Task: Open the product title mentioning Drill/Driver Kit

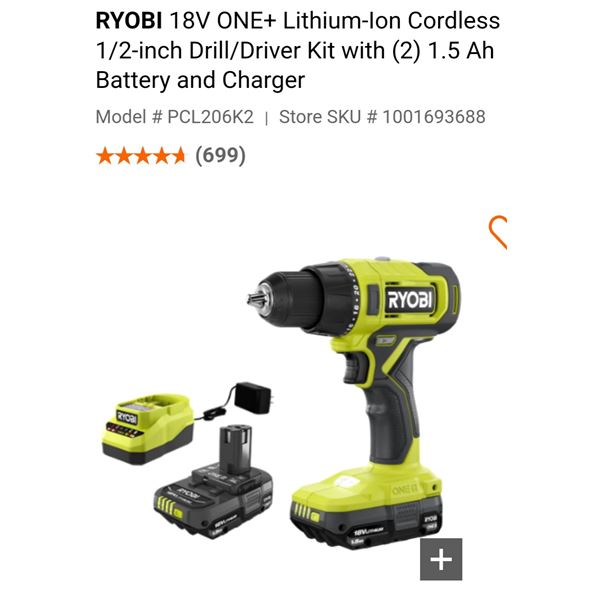Action: coord(298,51)
